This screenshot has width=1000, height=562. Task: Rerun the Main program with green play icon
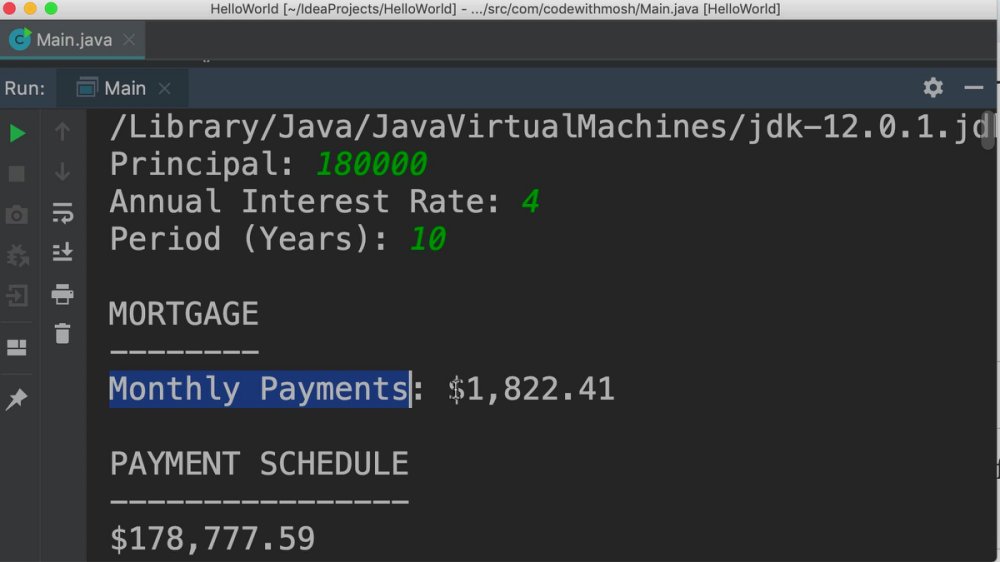[x=17, y=133]
